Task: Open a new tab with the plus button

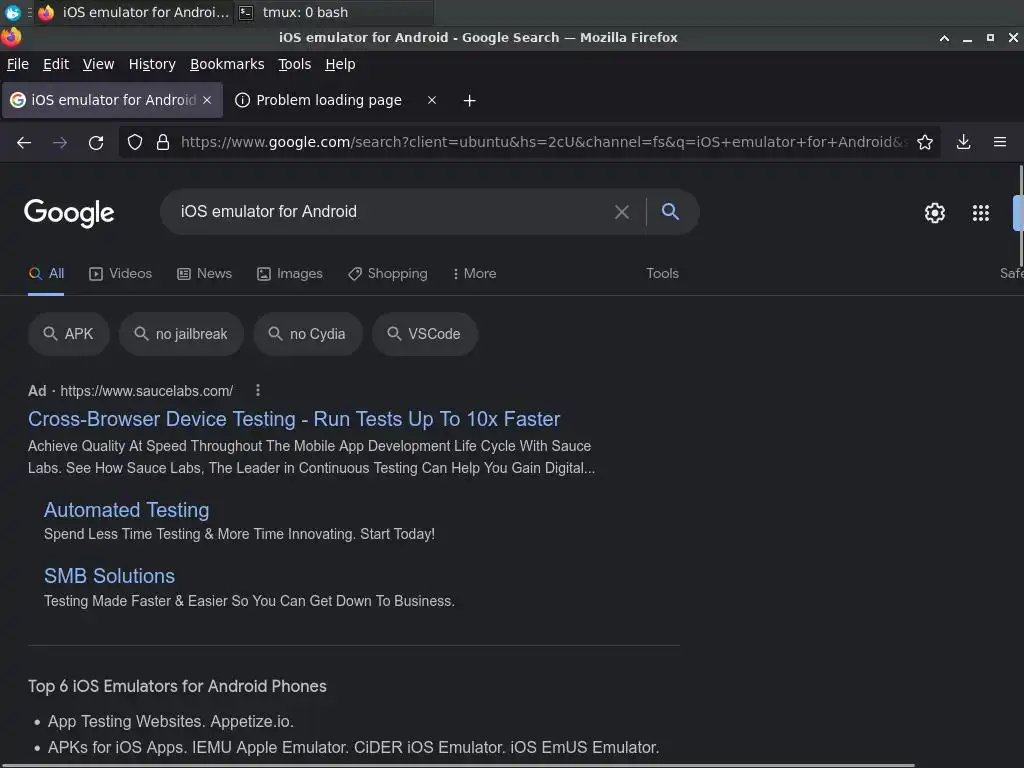Action: [470, 101]
